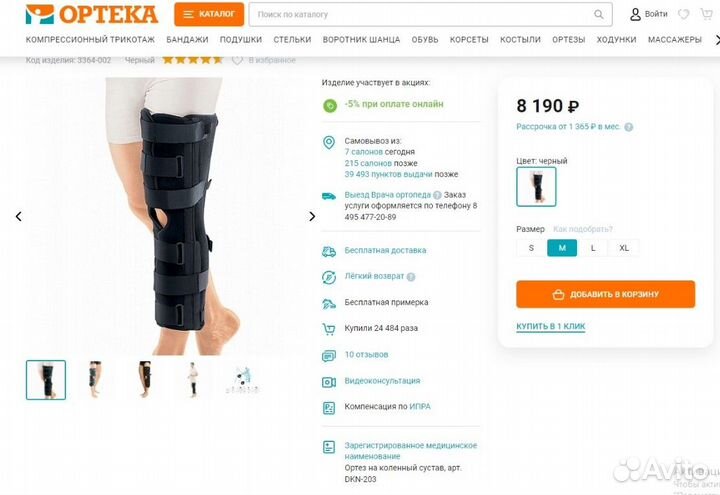Open the shopping cart icon in header
This screenshot has height=495, width=720.
(x=707, y=14)
